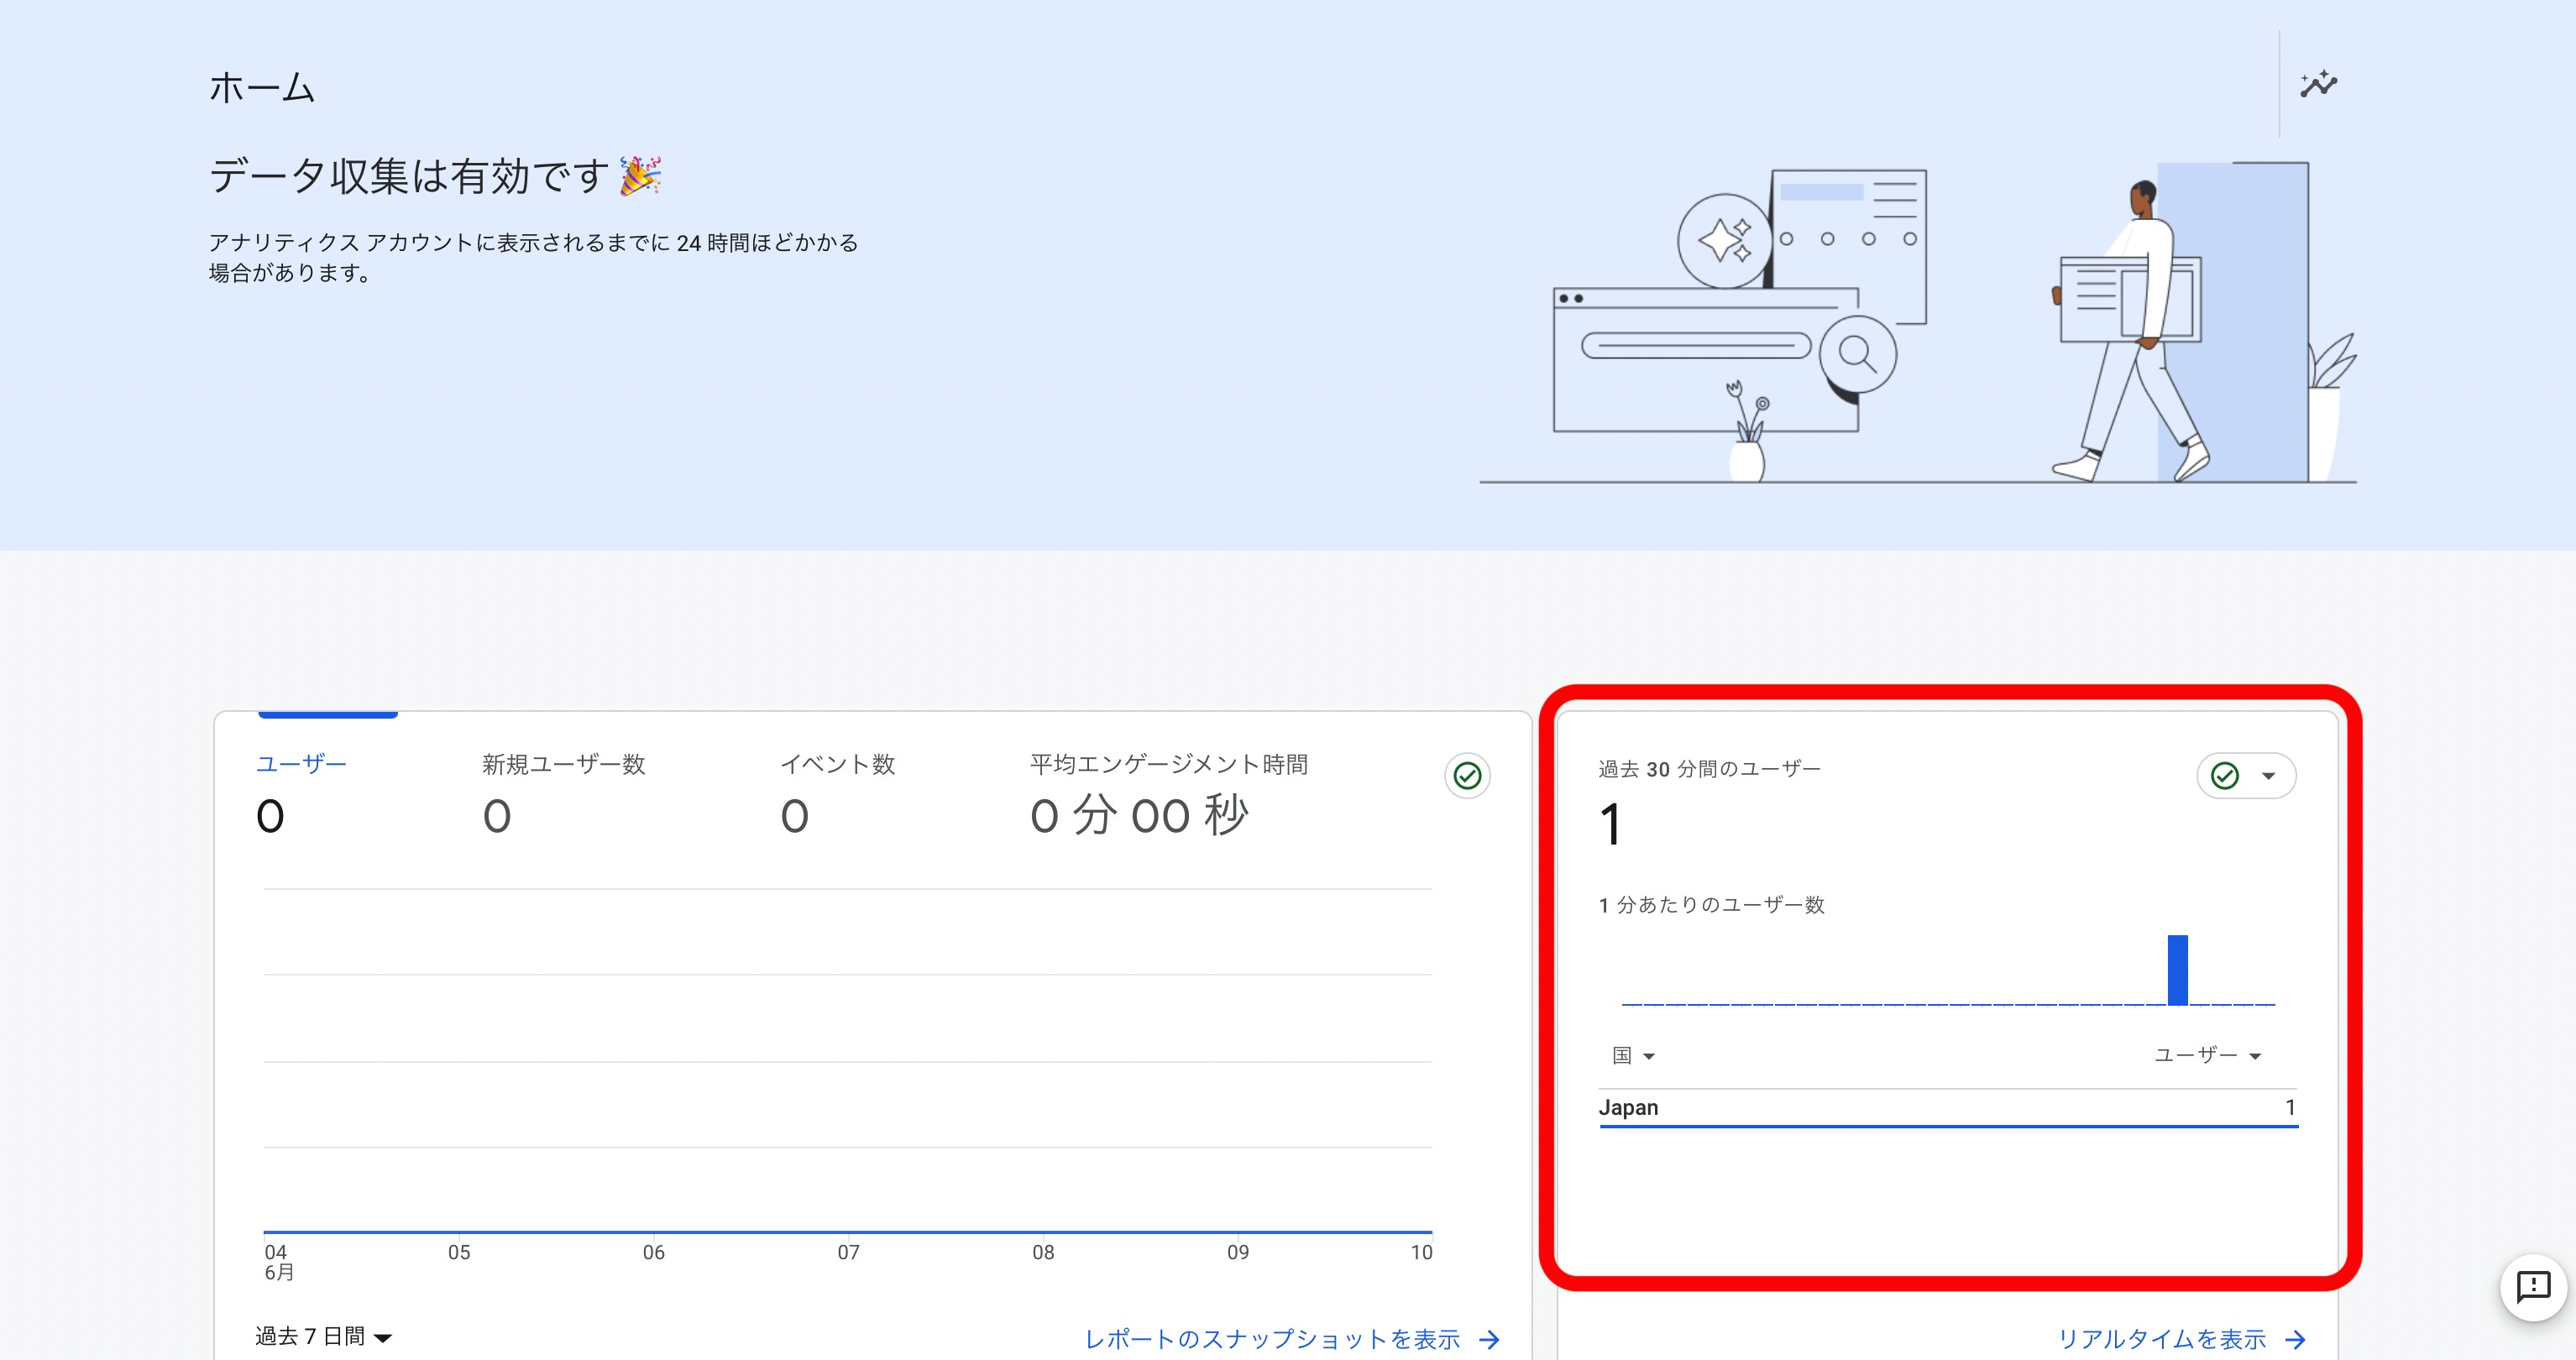Select the イベント数 metric
This screenshot has height=1360, width=2576.
click(840, 764)
